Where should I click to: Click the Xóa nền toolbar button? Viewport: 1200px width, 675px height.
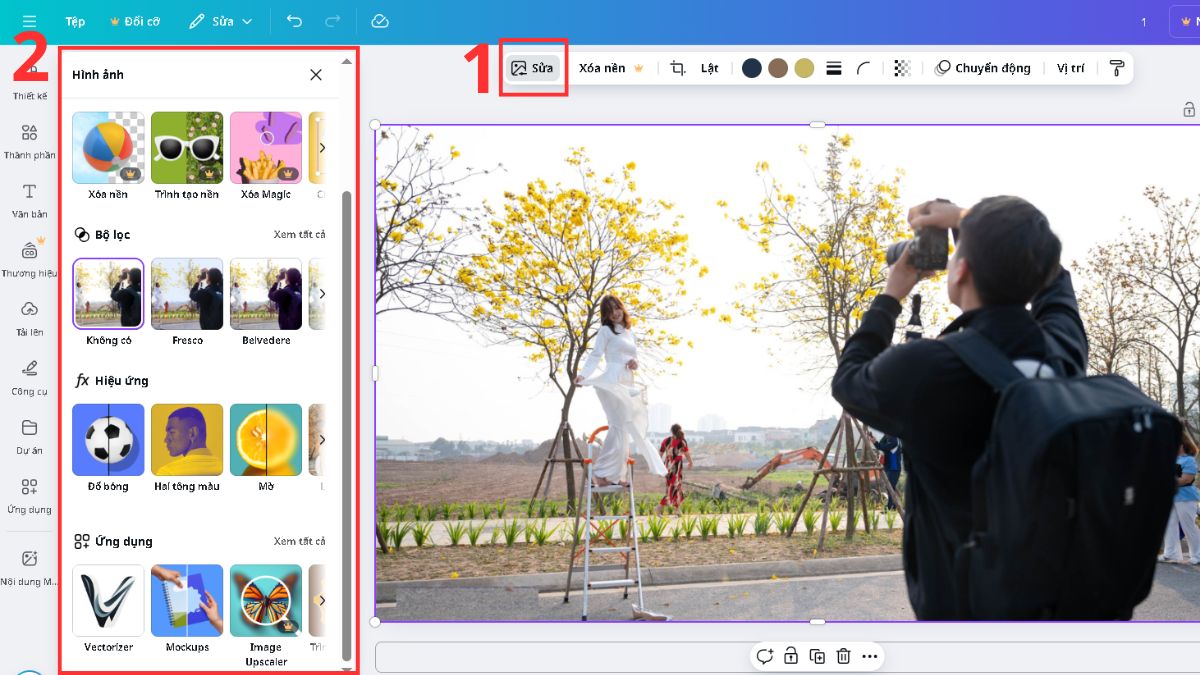(610, 68)
